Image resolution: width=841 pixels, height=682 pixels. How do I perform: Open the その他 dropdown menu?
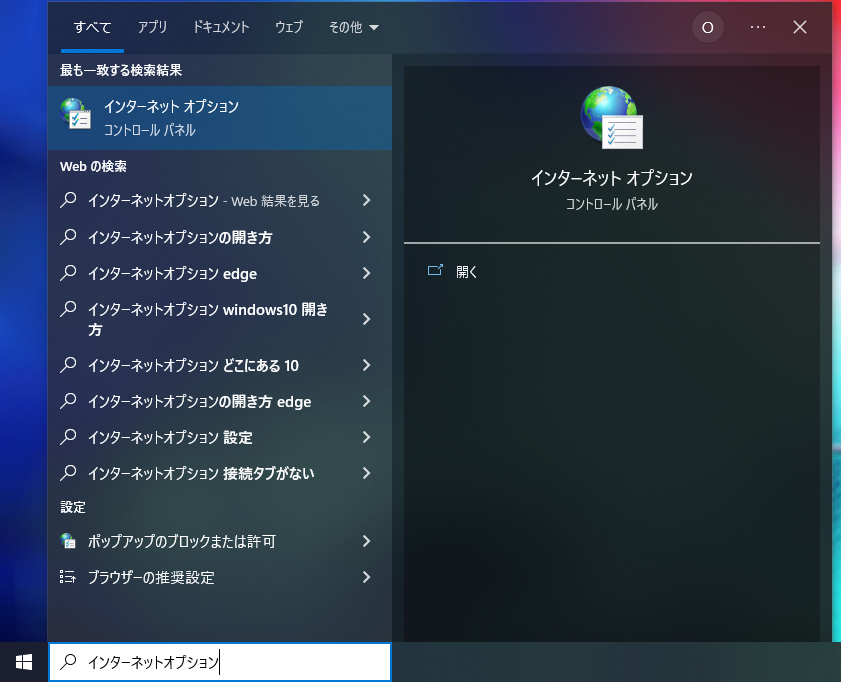(x=353, y=27)
